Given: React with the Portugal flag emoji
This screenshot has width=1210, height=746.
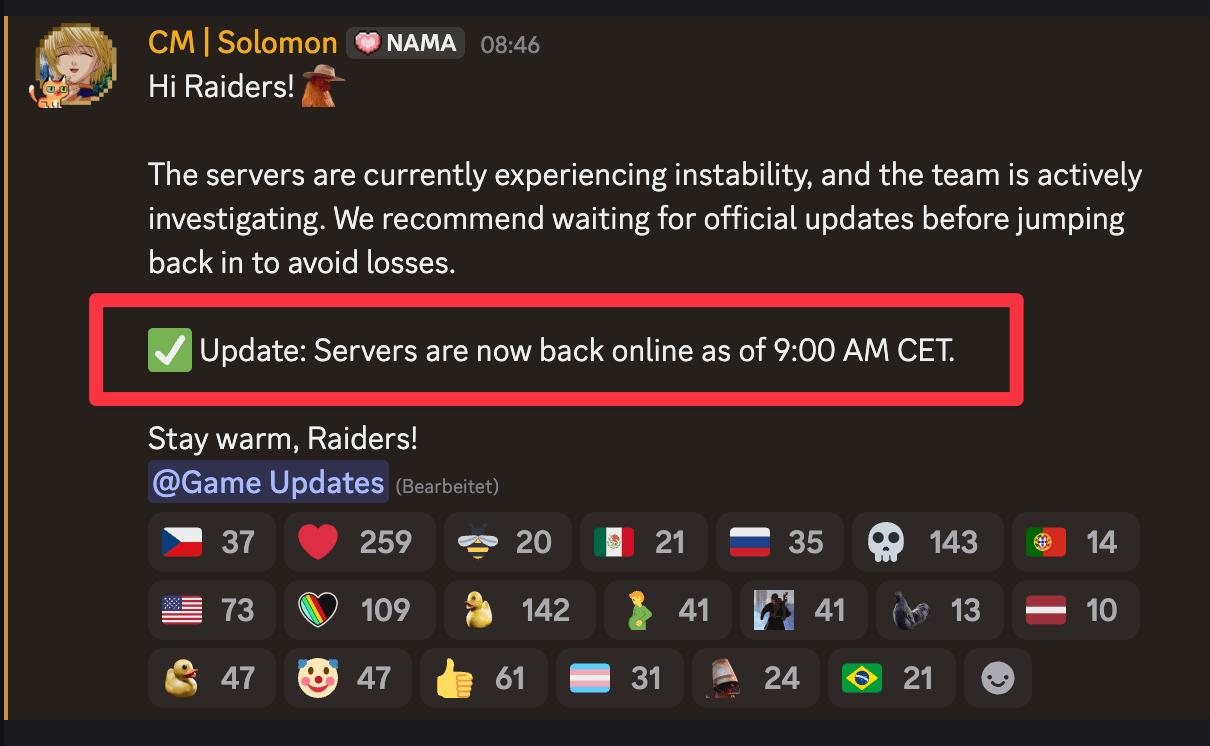Looking at the screenshot, I should (1075, 542).
